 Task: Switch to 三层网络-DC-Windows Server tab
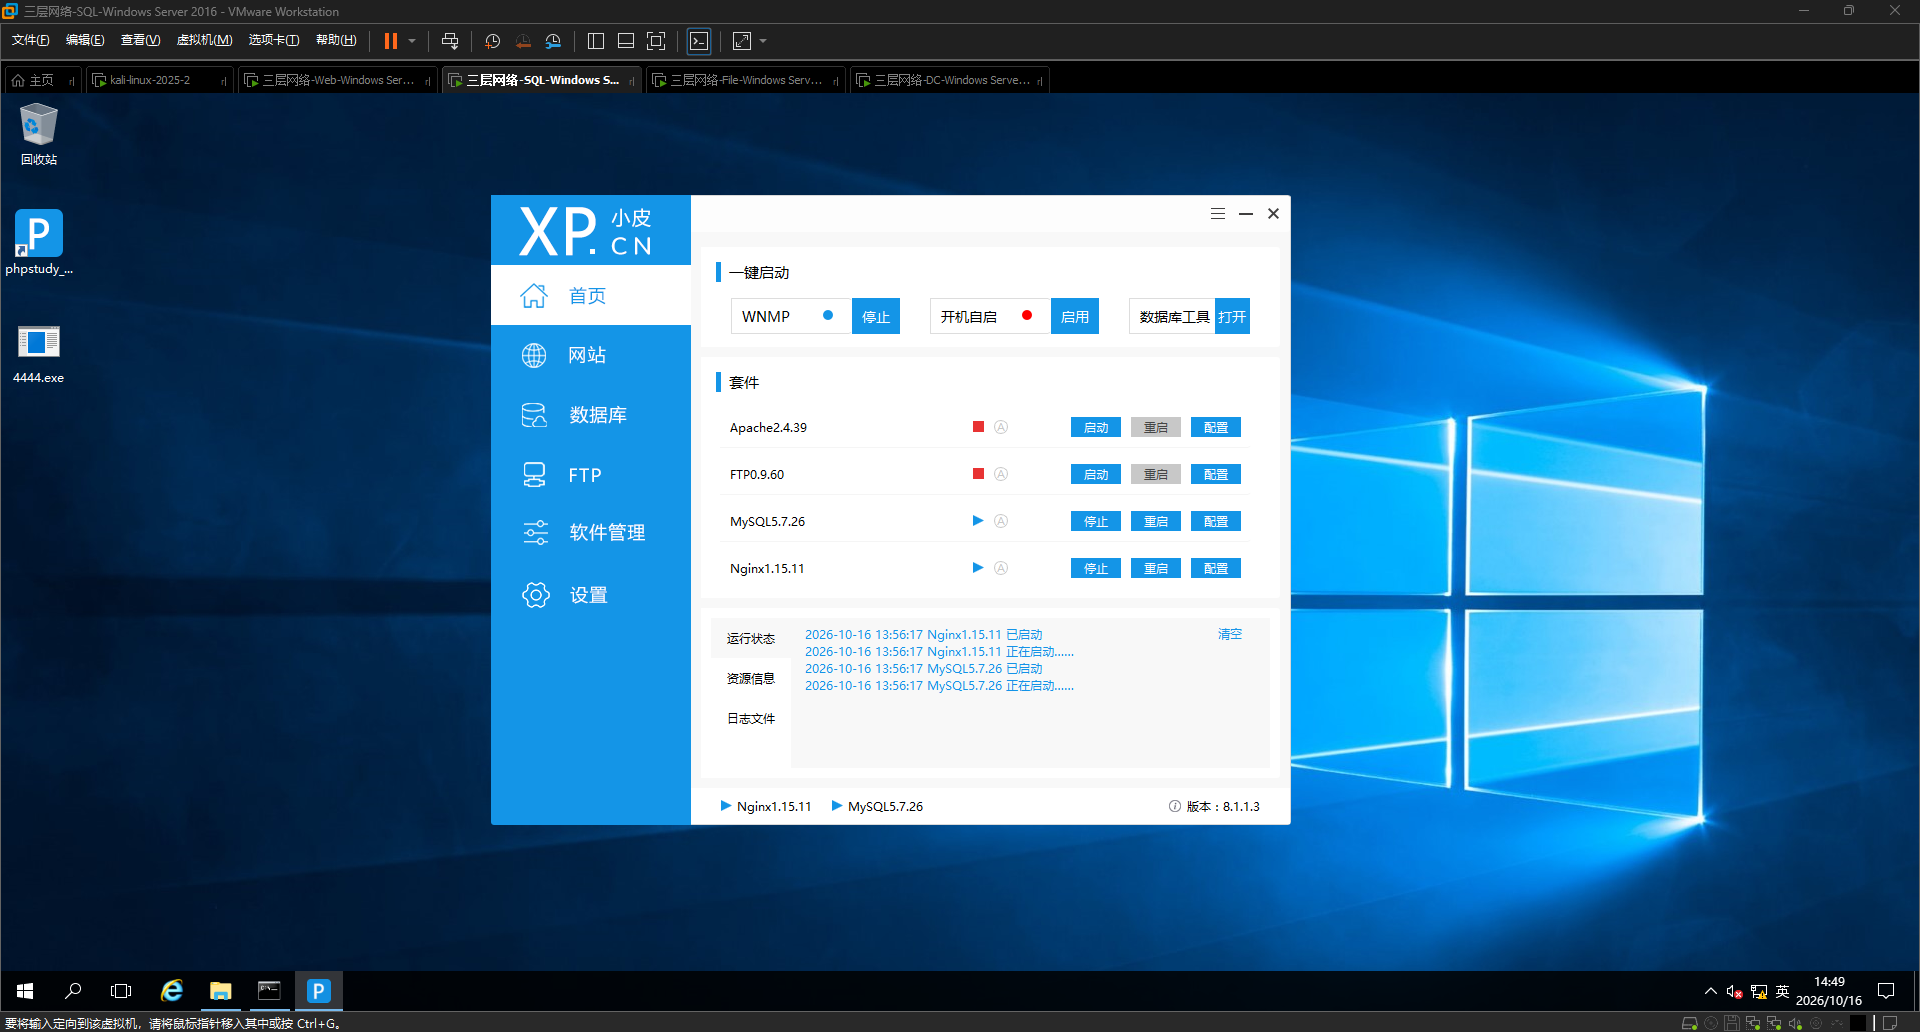point(951,80)
